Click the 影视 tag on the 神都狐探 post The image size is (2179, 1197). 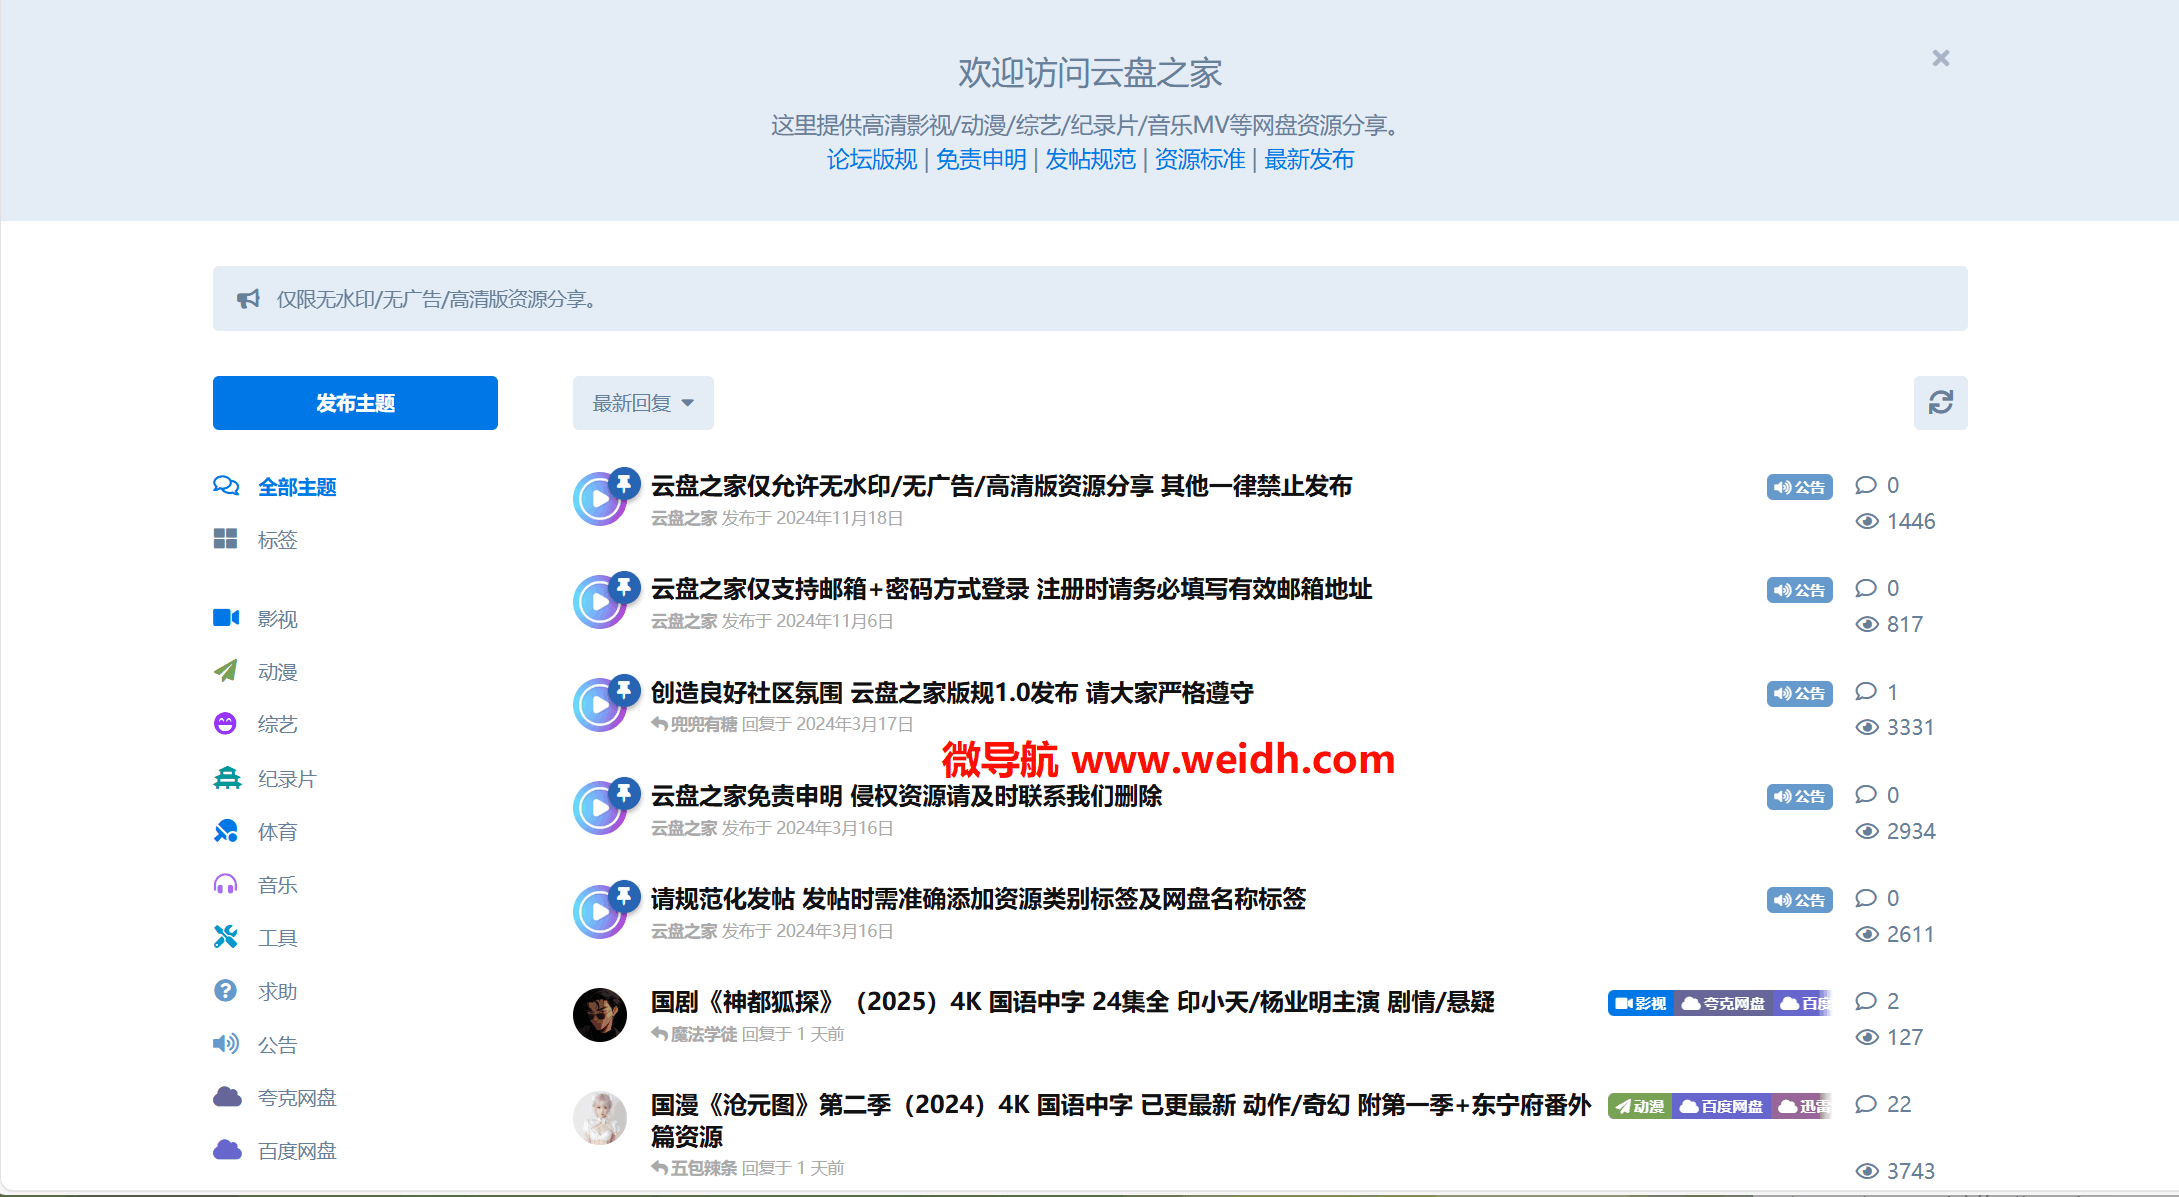point(1641,1003)
